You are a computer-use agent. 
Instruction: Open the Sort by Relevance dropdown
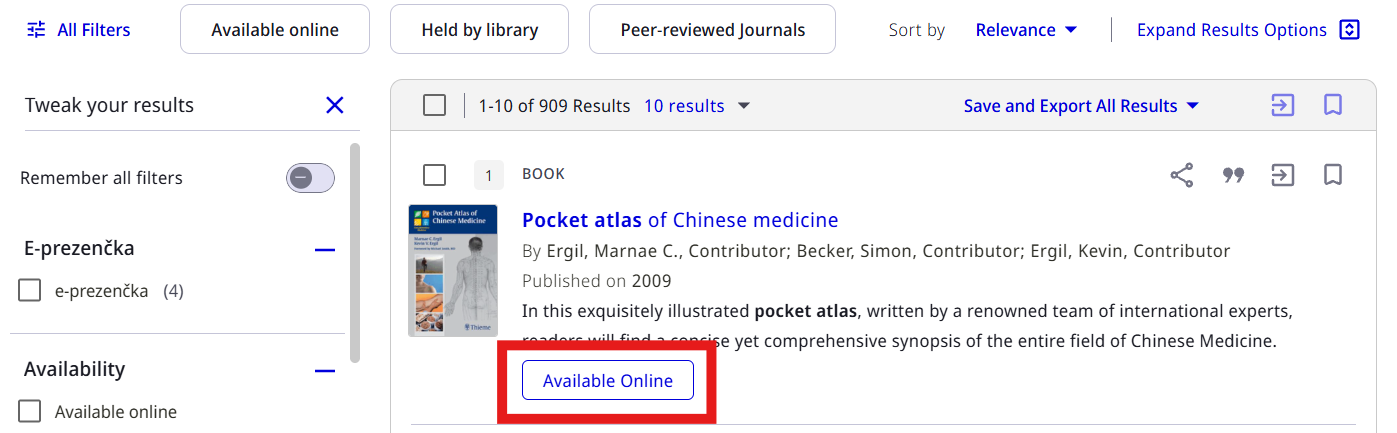[1026, 30]
